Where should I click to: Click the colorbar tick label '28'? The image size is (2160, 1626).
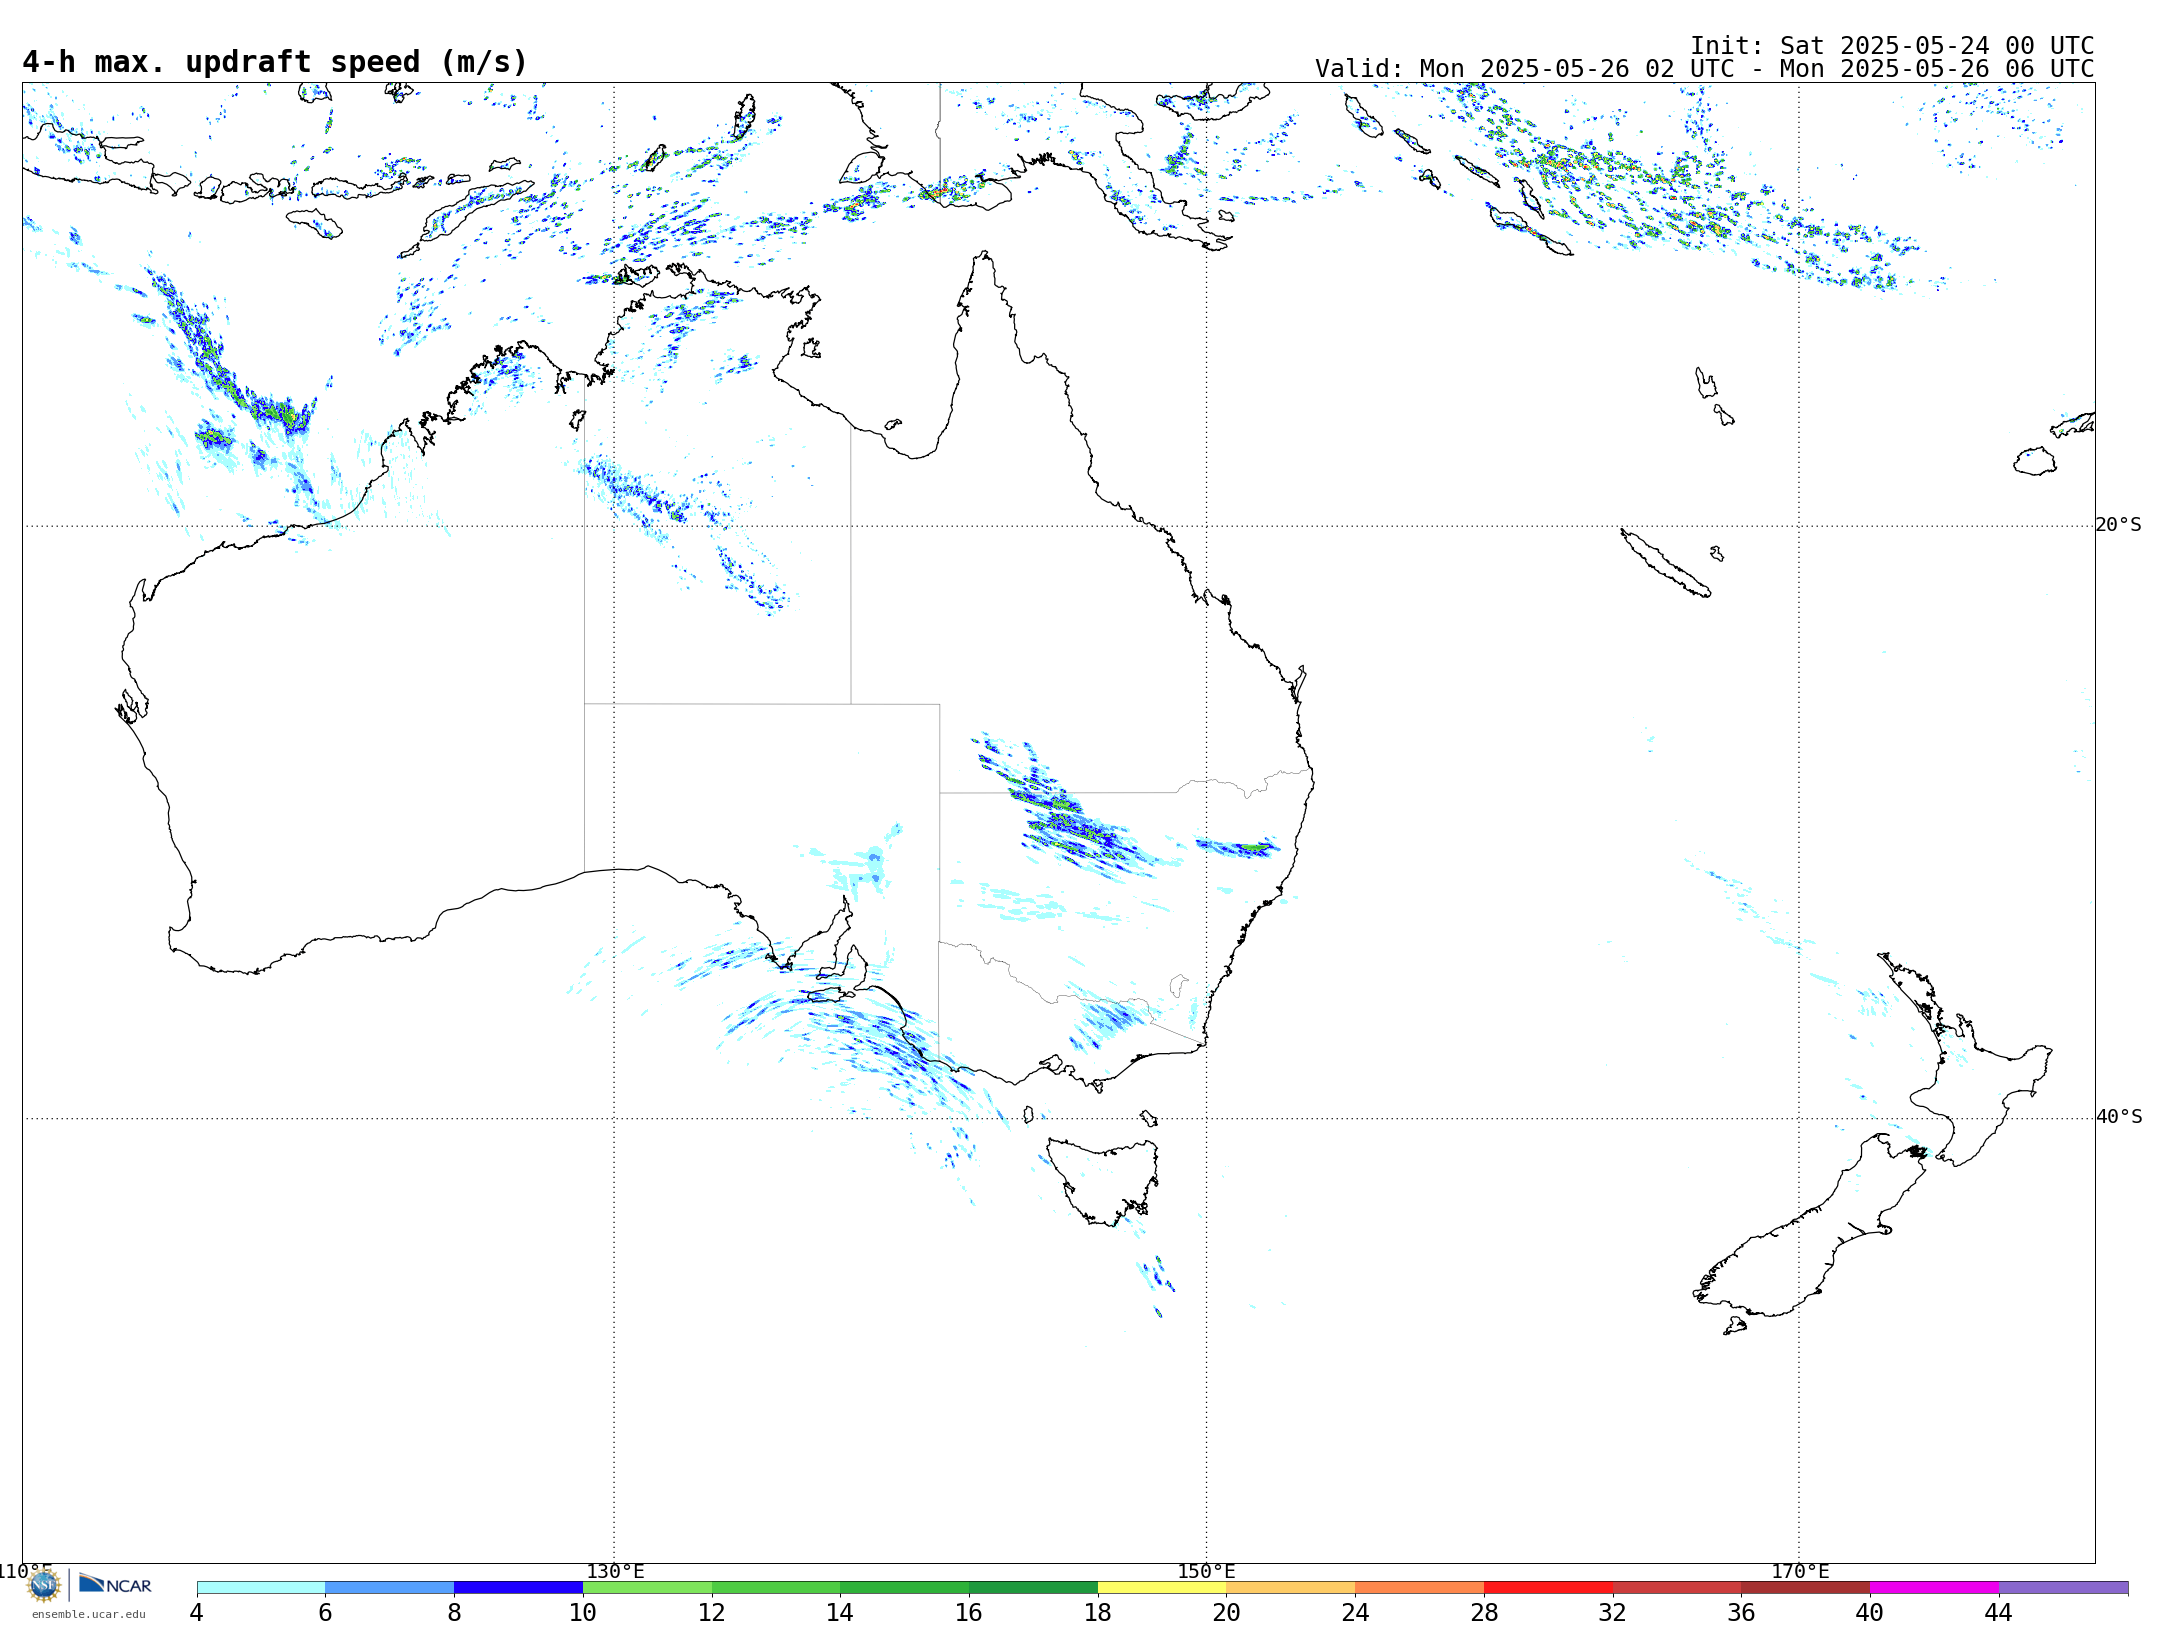pyautogui.click(x=1484, y=1613)
